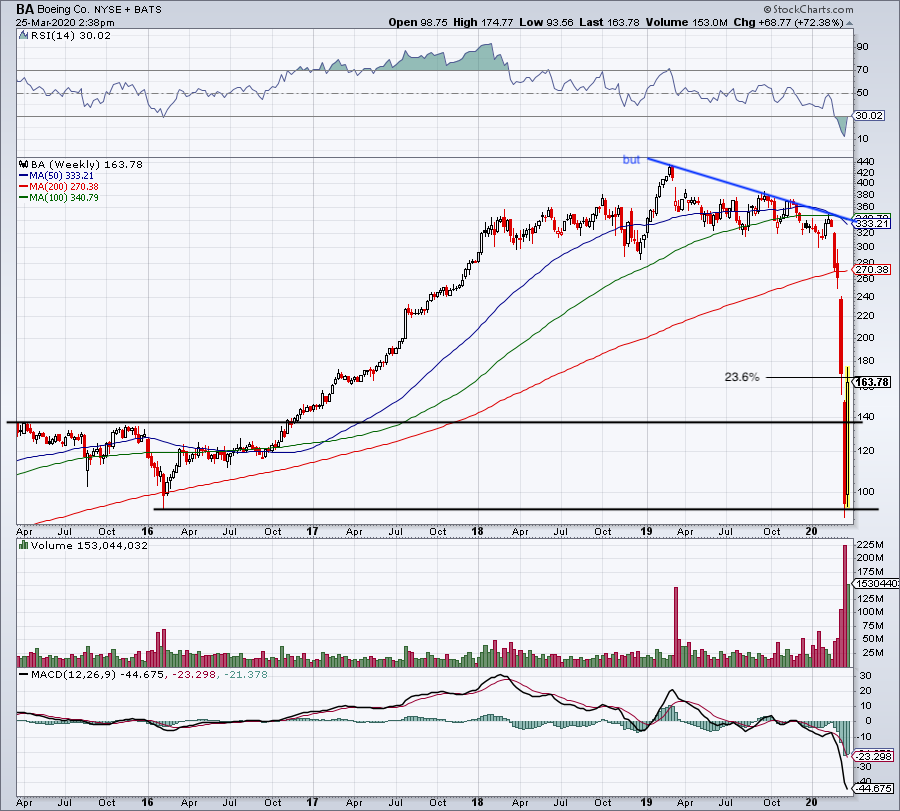This screenshot has width=900, height=811.
Task: Click the red line marker beside MA(200)
Action: point(24,187)
